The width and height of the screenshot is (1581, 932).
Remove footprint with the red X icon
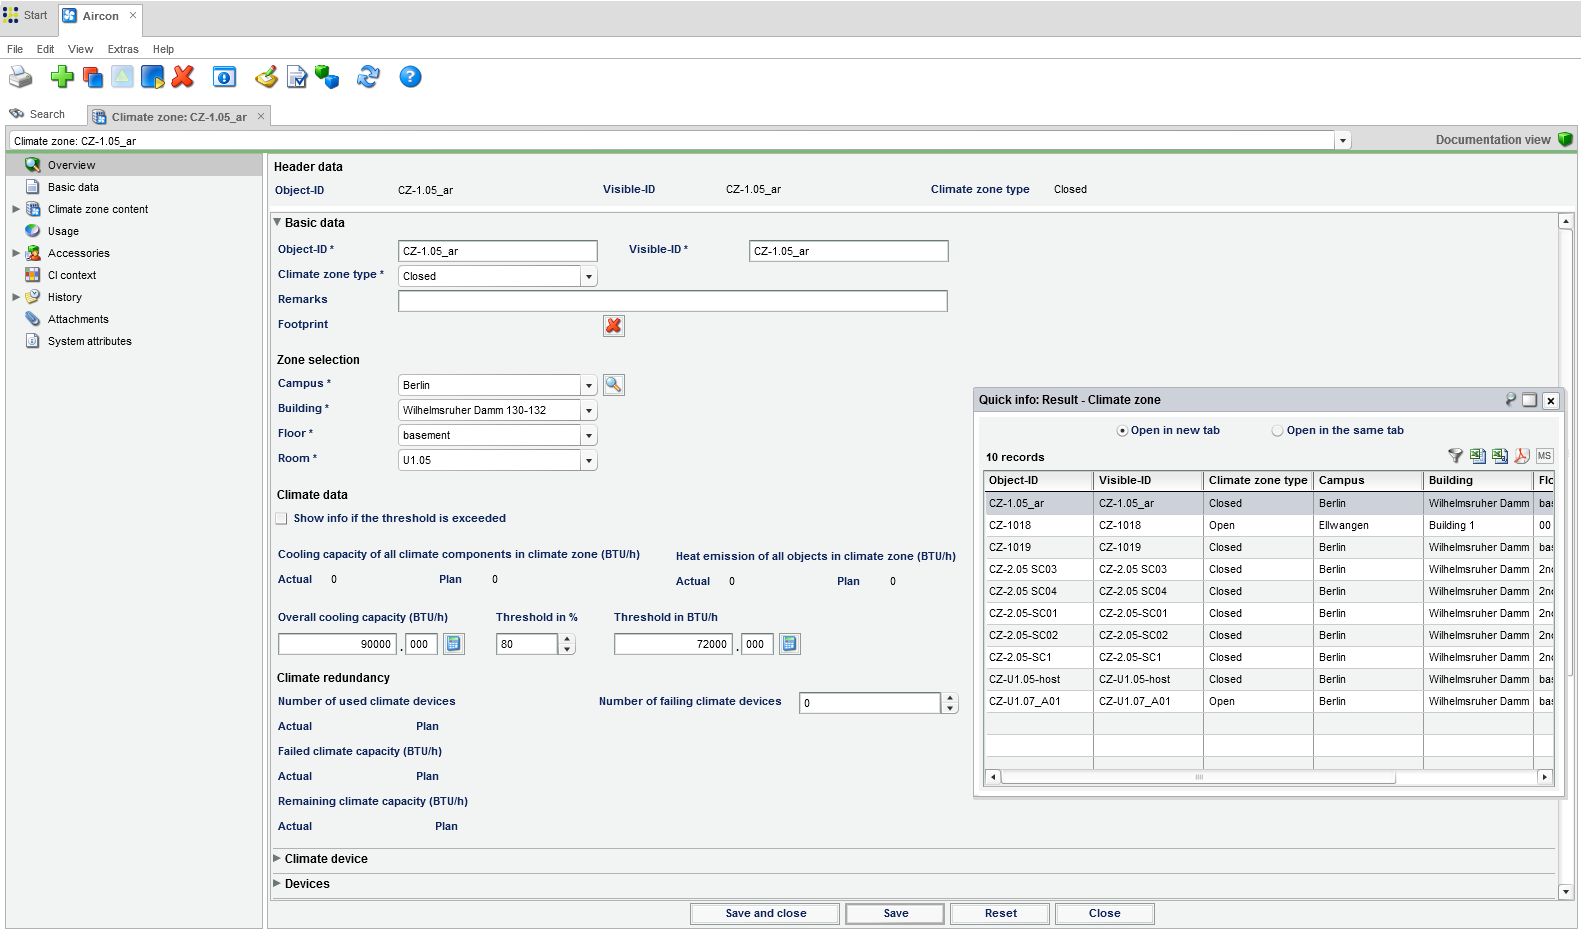614,326
